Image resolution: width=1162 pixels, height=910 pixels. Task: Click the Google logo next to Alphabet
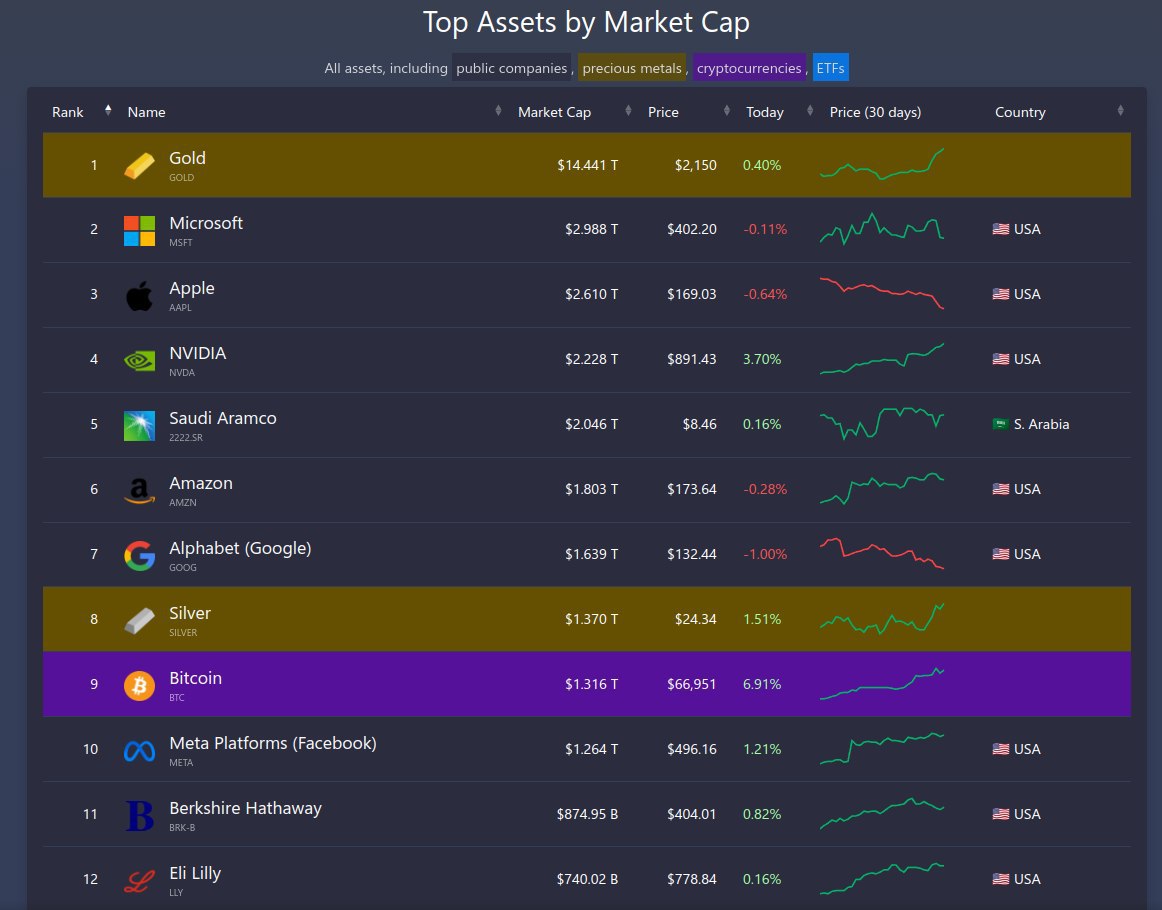pyautogui.click(x=139, y=554)
